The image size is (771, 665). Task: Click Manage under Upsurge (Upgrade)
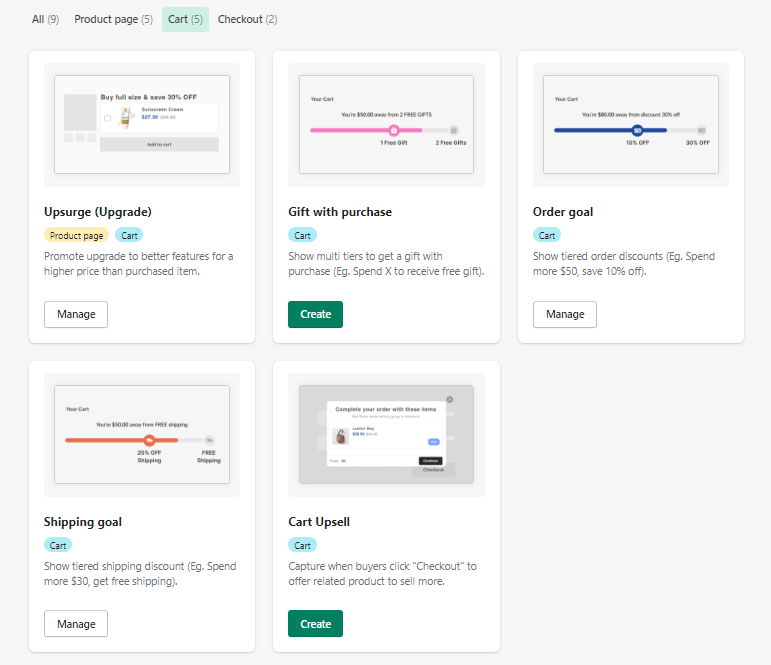[x=76, y=314]
